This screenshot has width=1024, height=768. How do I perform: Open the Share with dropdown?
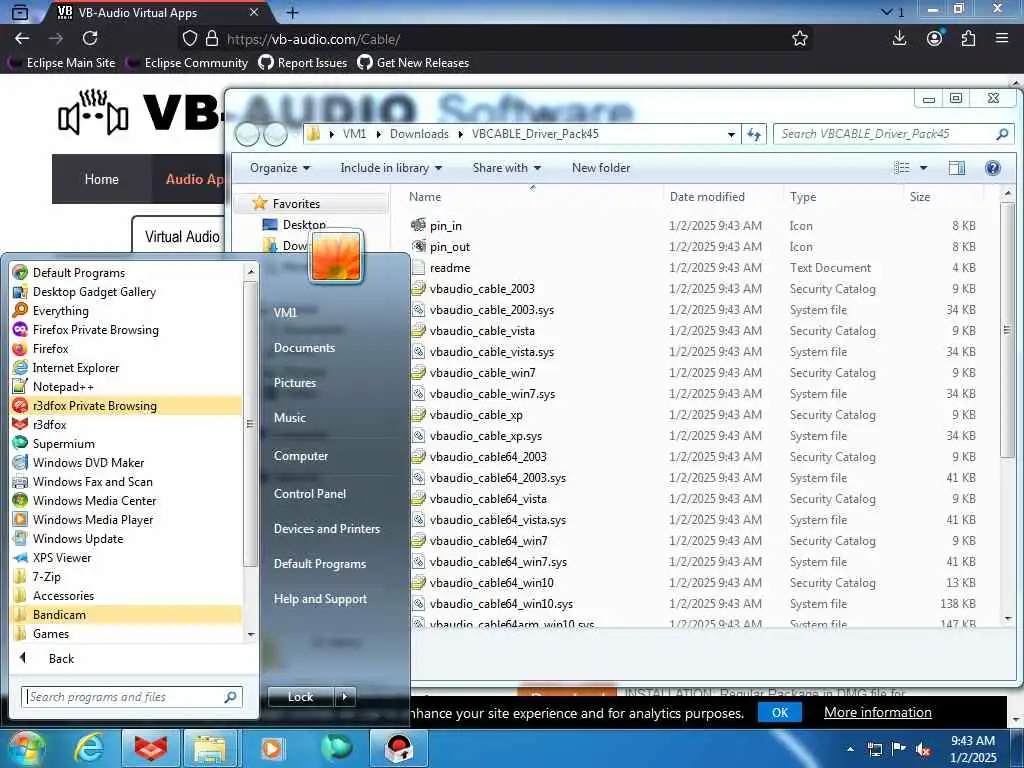(x=506, y=167)
